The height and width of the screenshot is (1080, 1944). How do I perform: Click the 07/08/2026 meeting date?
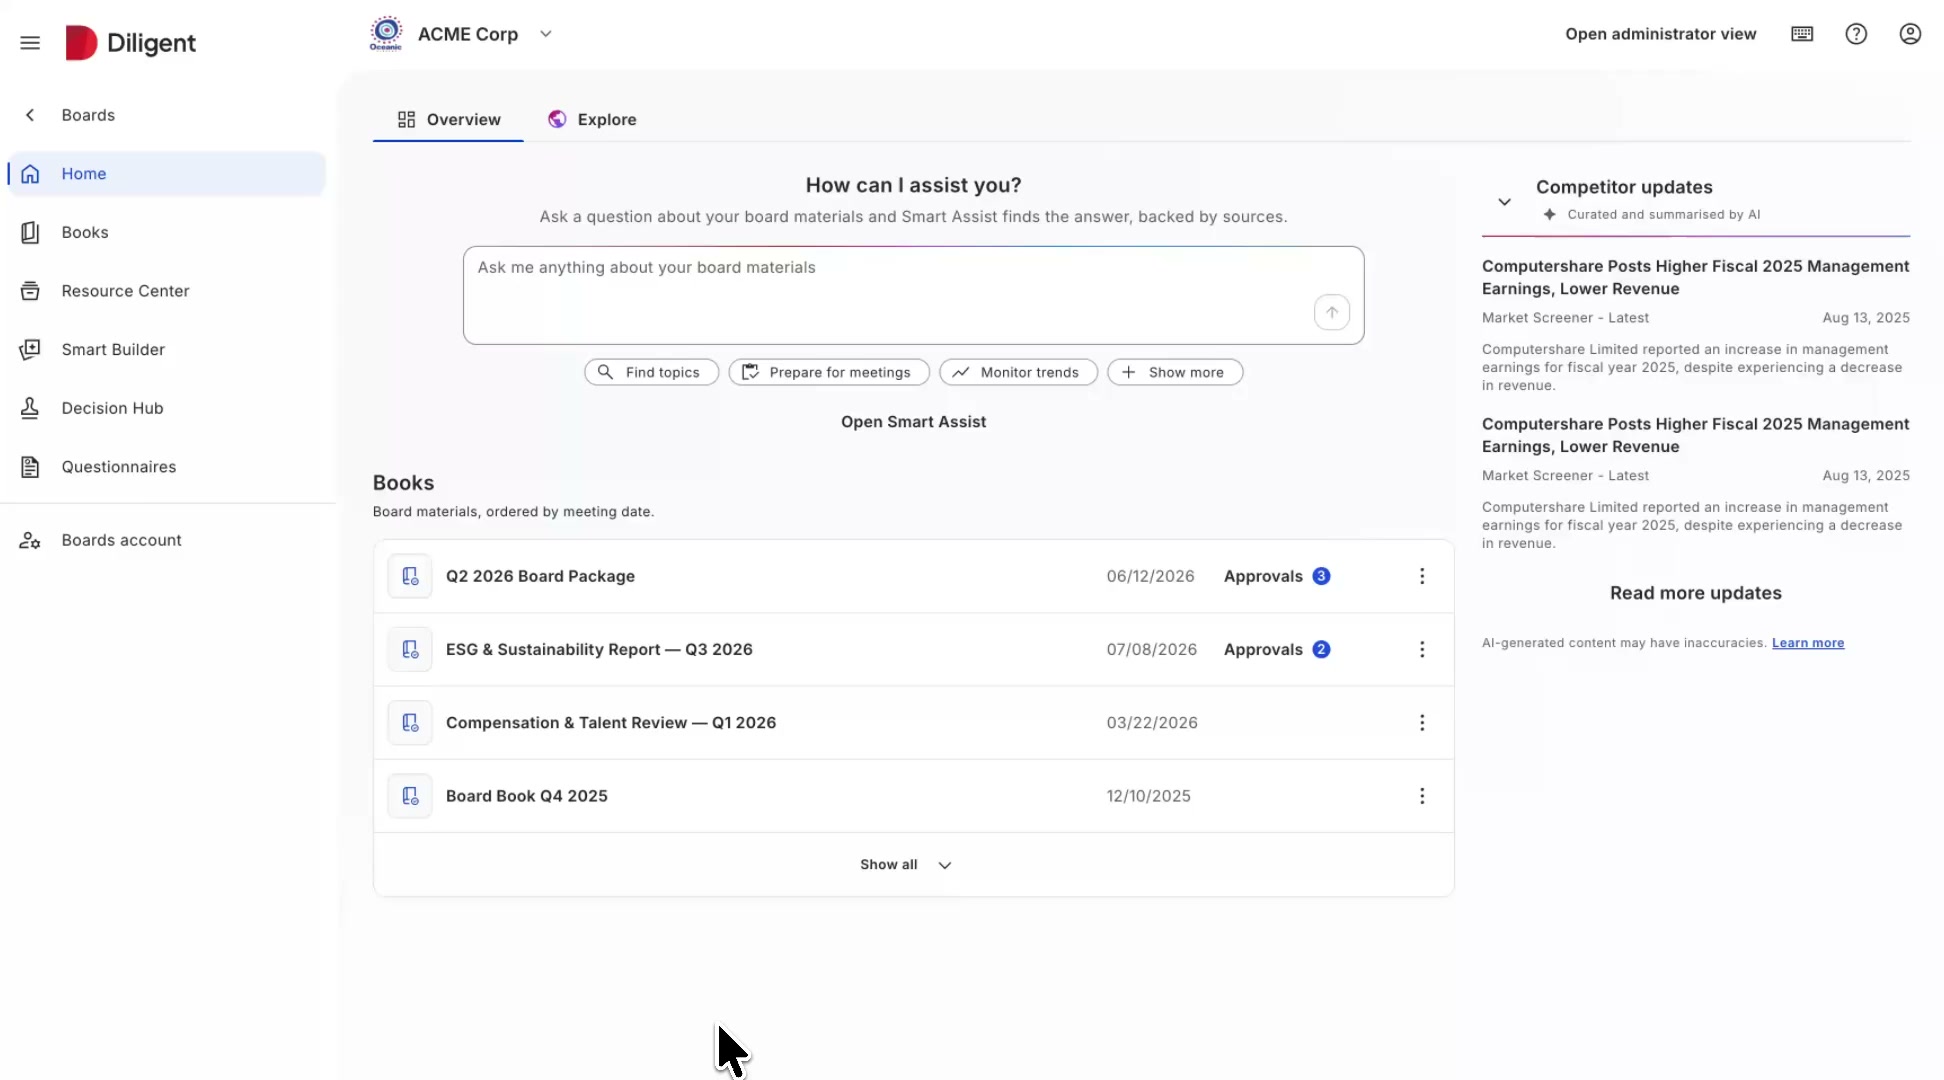click(x=1151, y=650)
